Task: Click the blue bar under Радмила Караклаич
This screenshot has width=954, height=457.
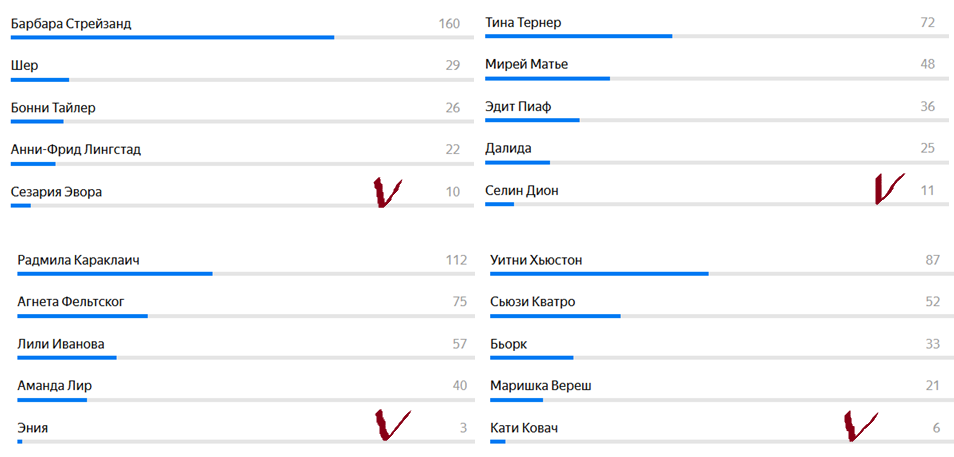Action: (115, 274)
